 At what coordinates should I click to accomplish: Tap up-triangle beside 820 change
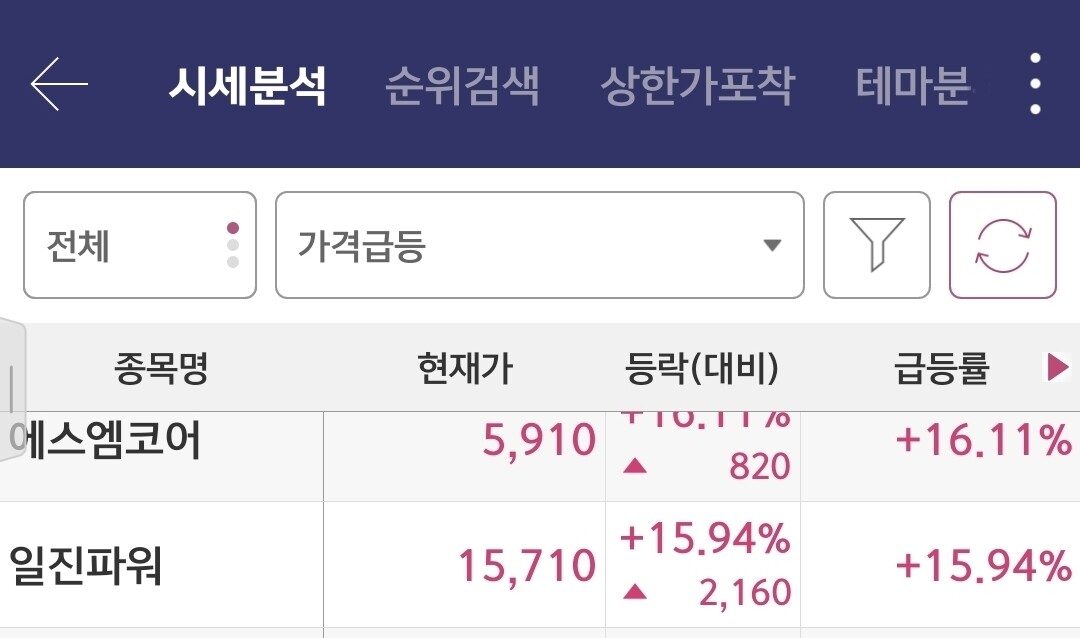coord(634,466)
